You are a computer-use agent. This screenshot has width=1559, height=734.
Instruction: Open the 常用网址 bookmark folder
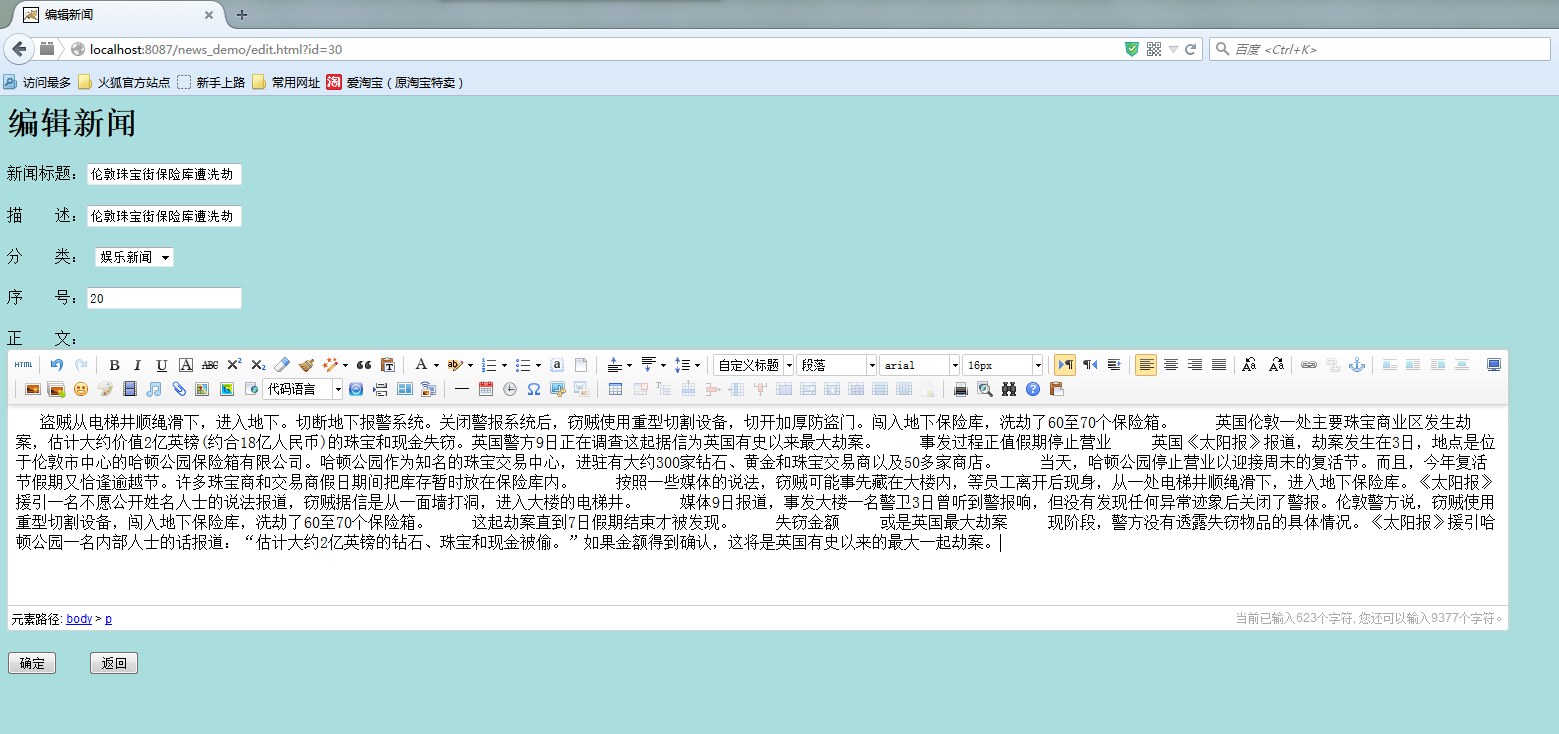coord(286,82)
